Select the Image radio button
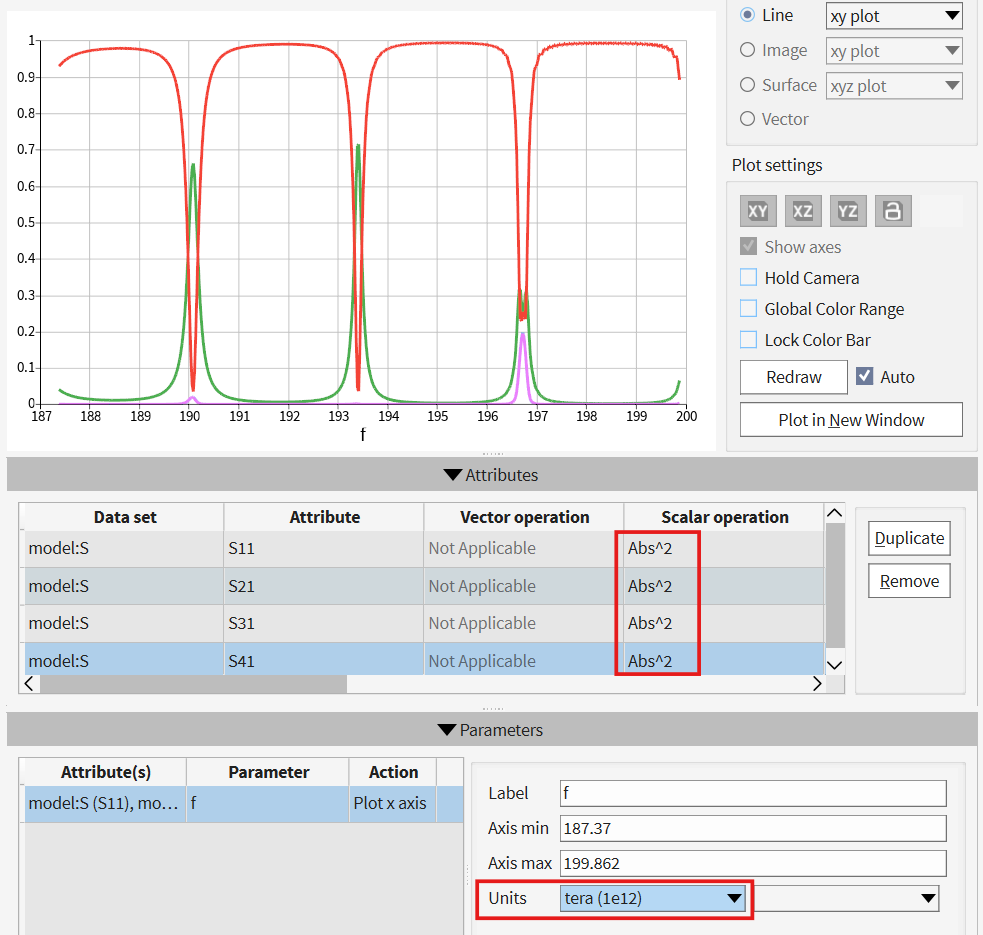 747,50
